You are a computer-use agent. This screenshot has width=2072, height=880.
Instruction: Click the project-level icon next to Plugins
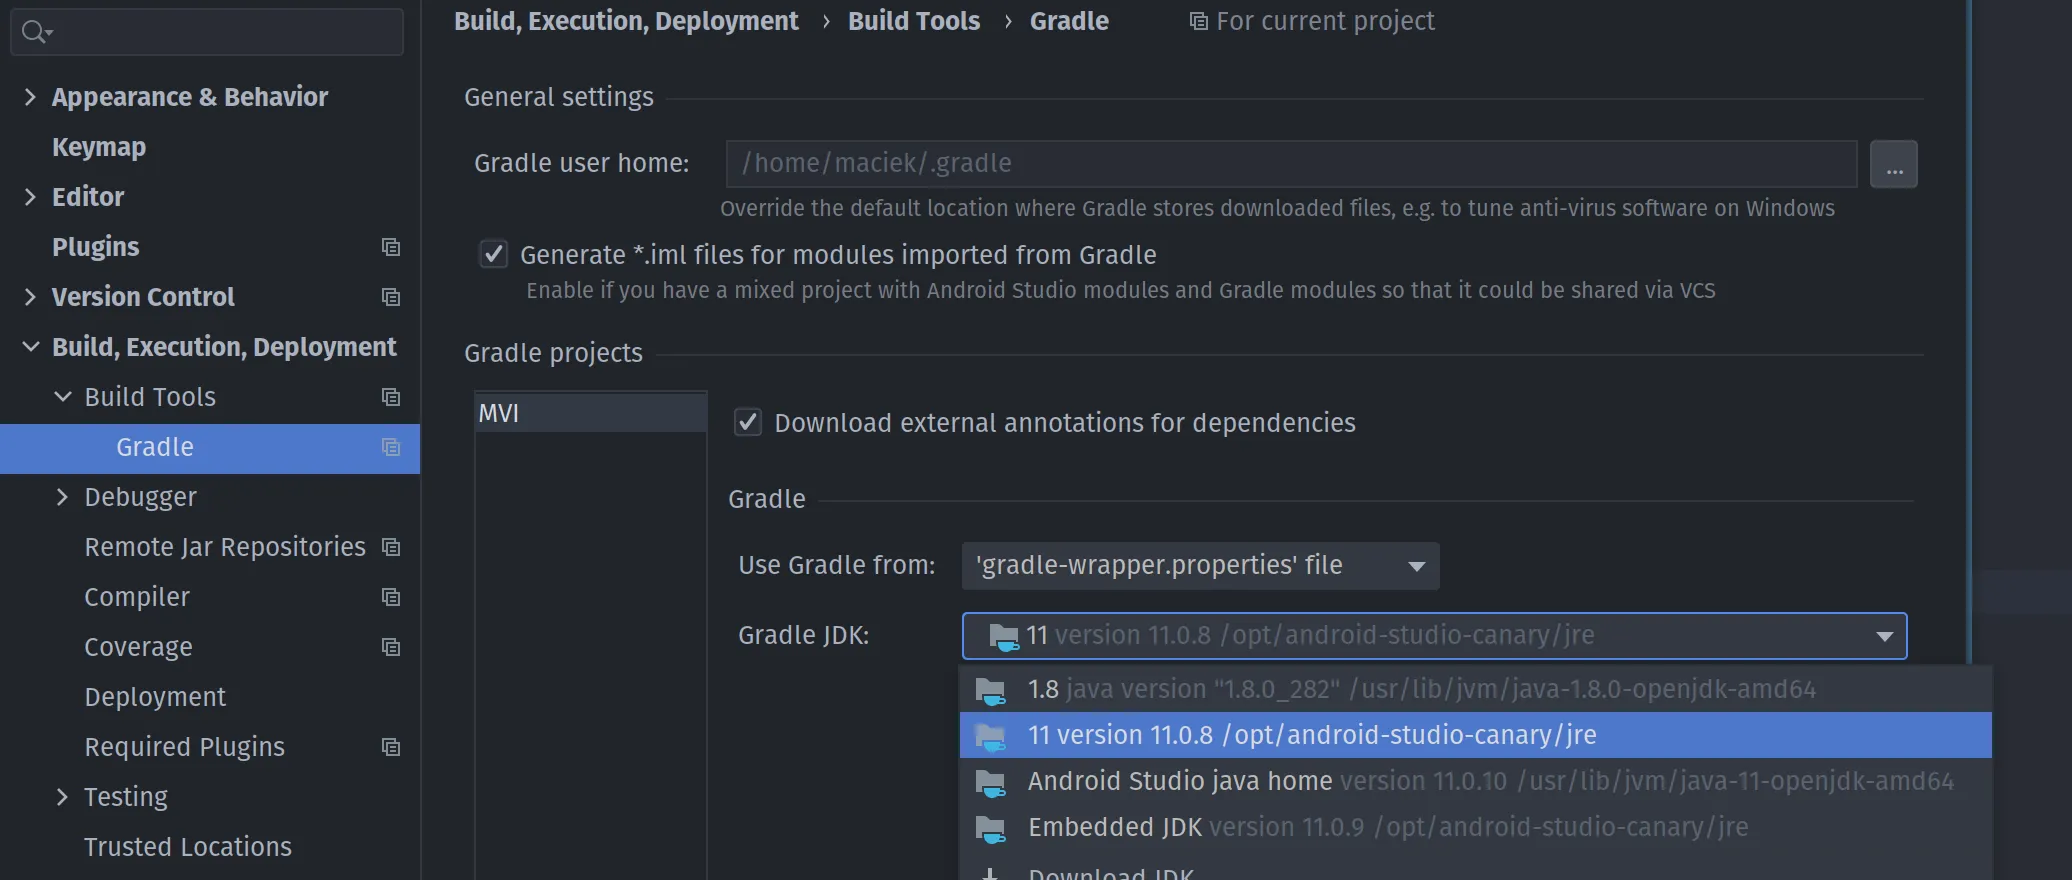click(x=391, y=247)
